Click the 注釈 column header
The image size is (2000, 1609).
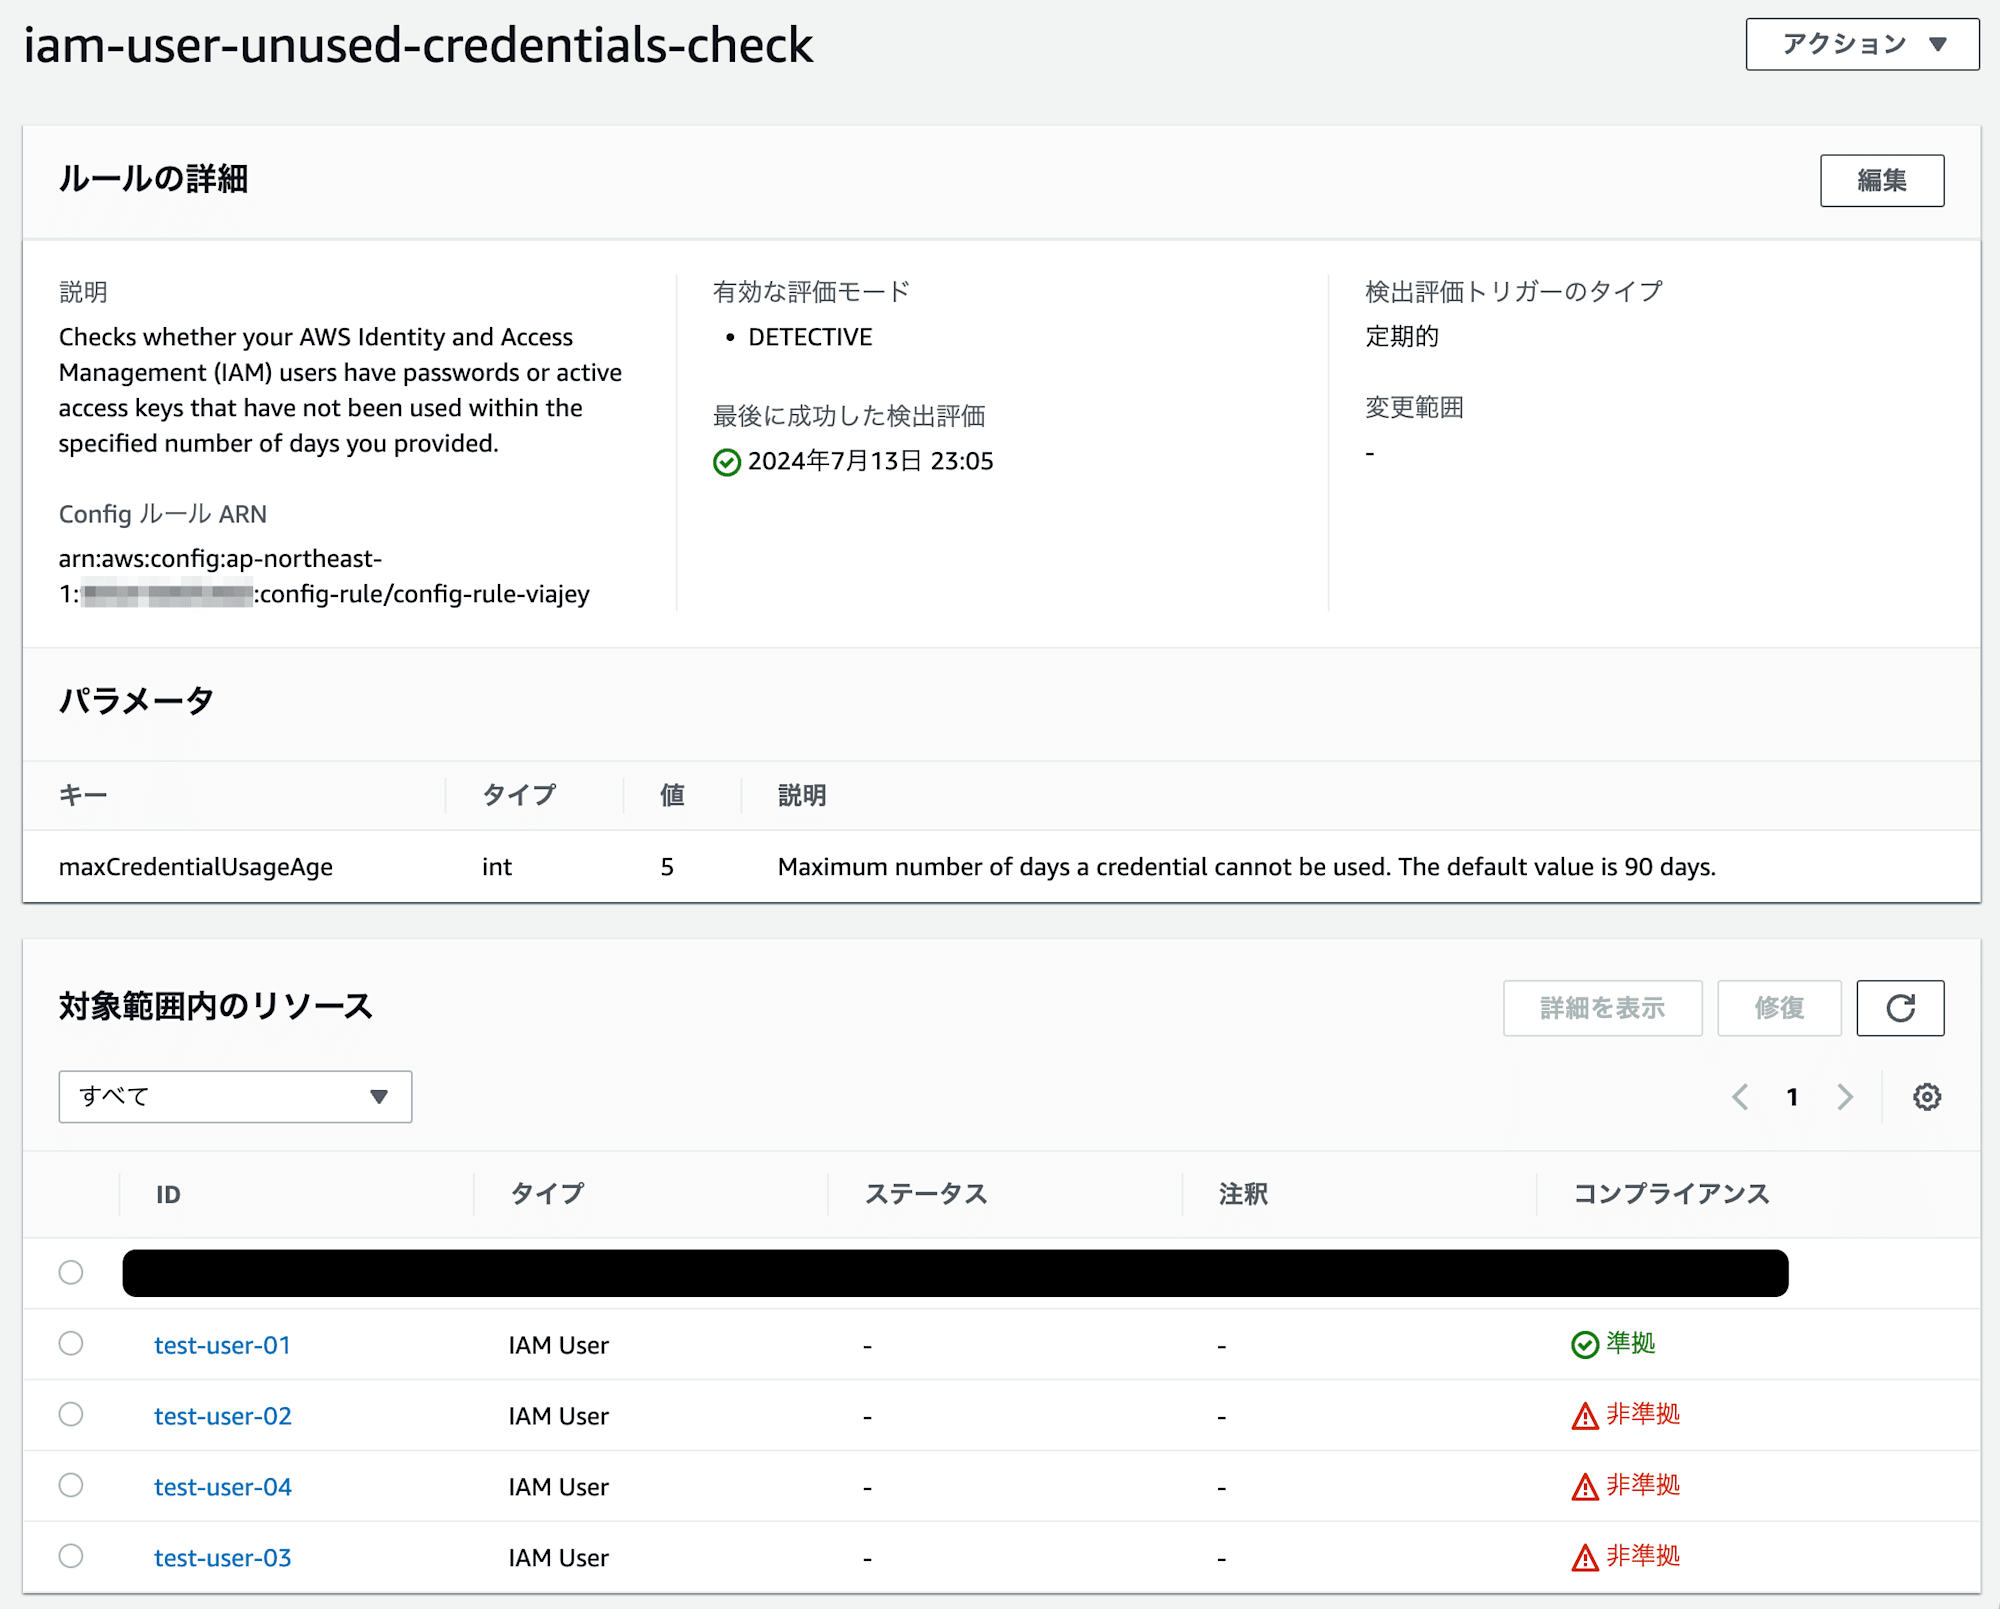click(x=1243, y=1194)
